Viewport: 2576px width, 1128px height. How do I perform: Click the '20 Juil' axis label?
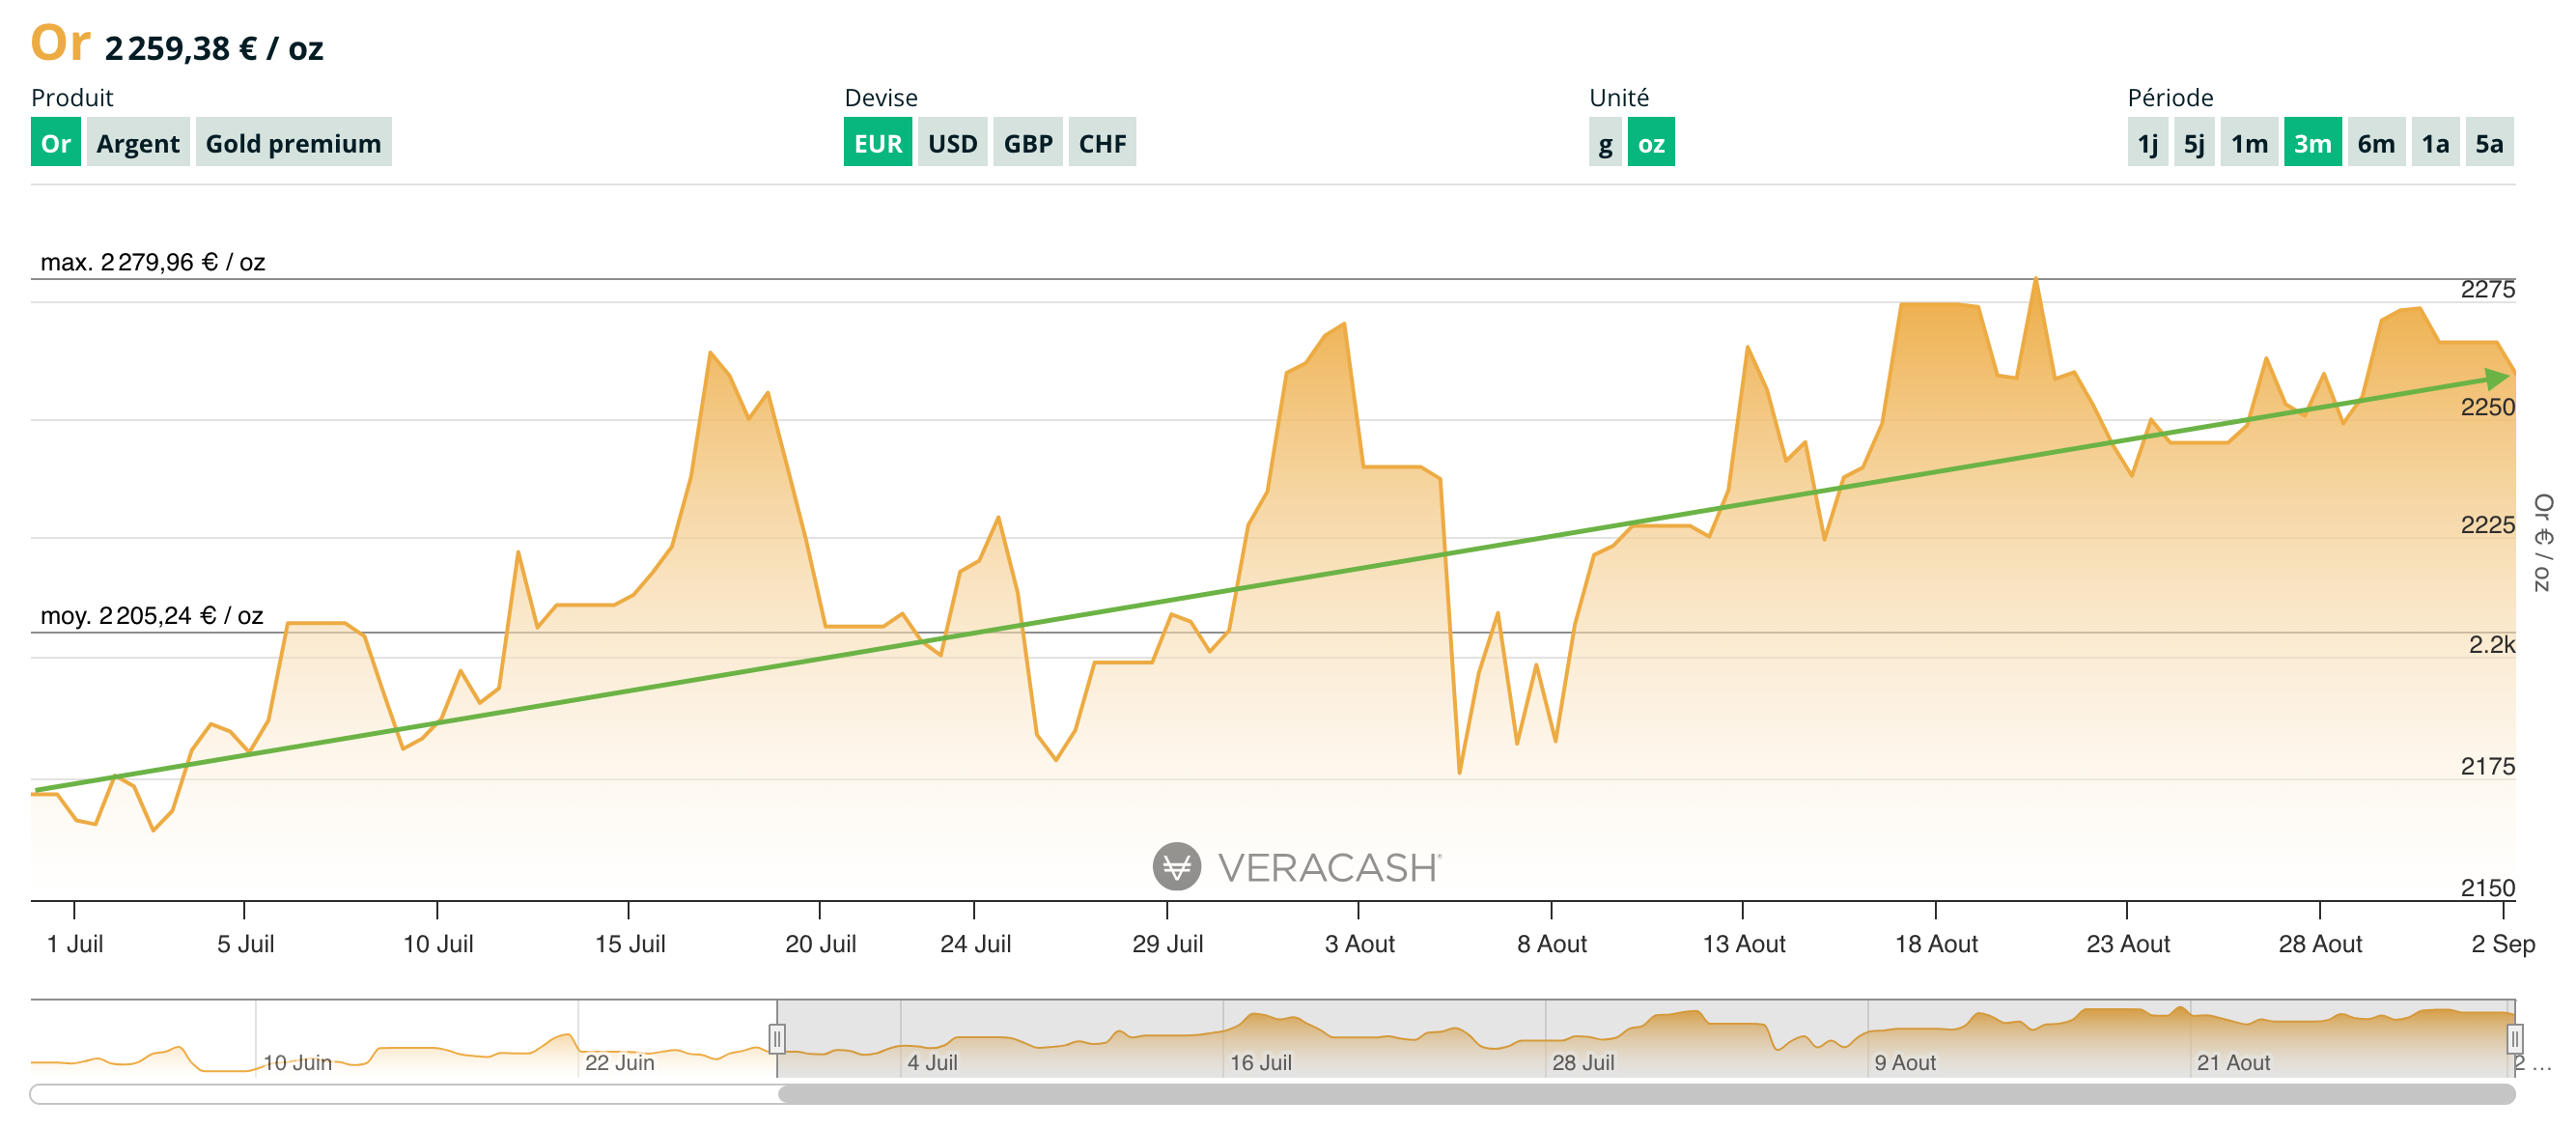821,943
